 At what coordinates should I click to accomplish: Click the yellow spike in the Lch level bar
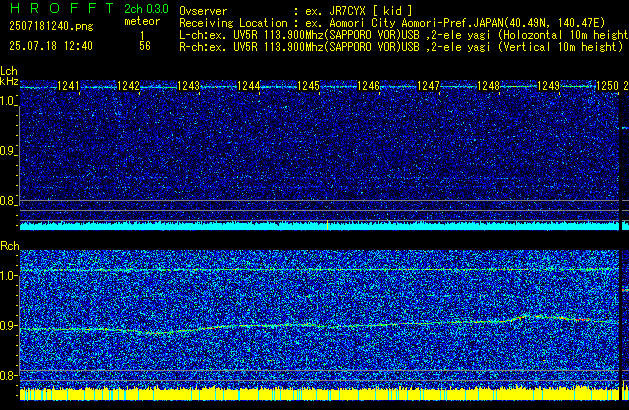point(328,225)
